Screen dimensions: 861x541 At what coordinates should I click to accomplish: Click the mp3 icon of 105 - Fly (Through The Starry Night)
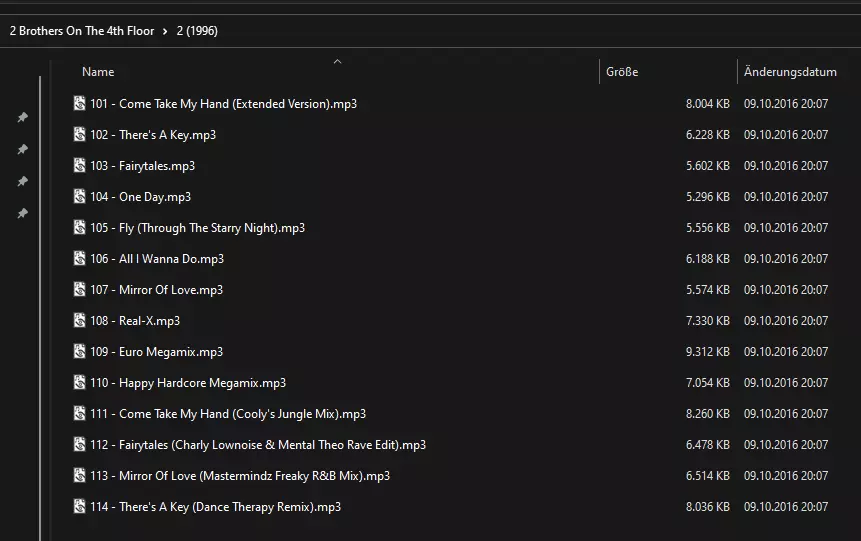coord(80,227)
